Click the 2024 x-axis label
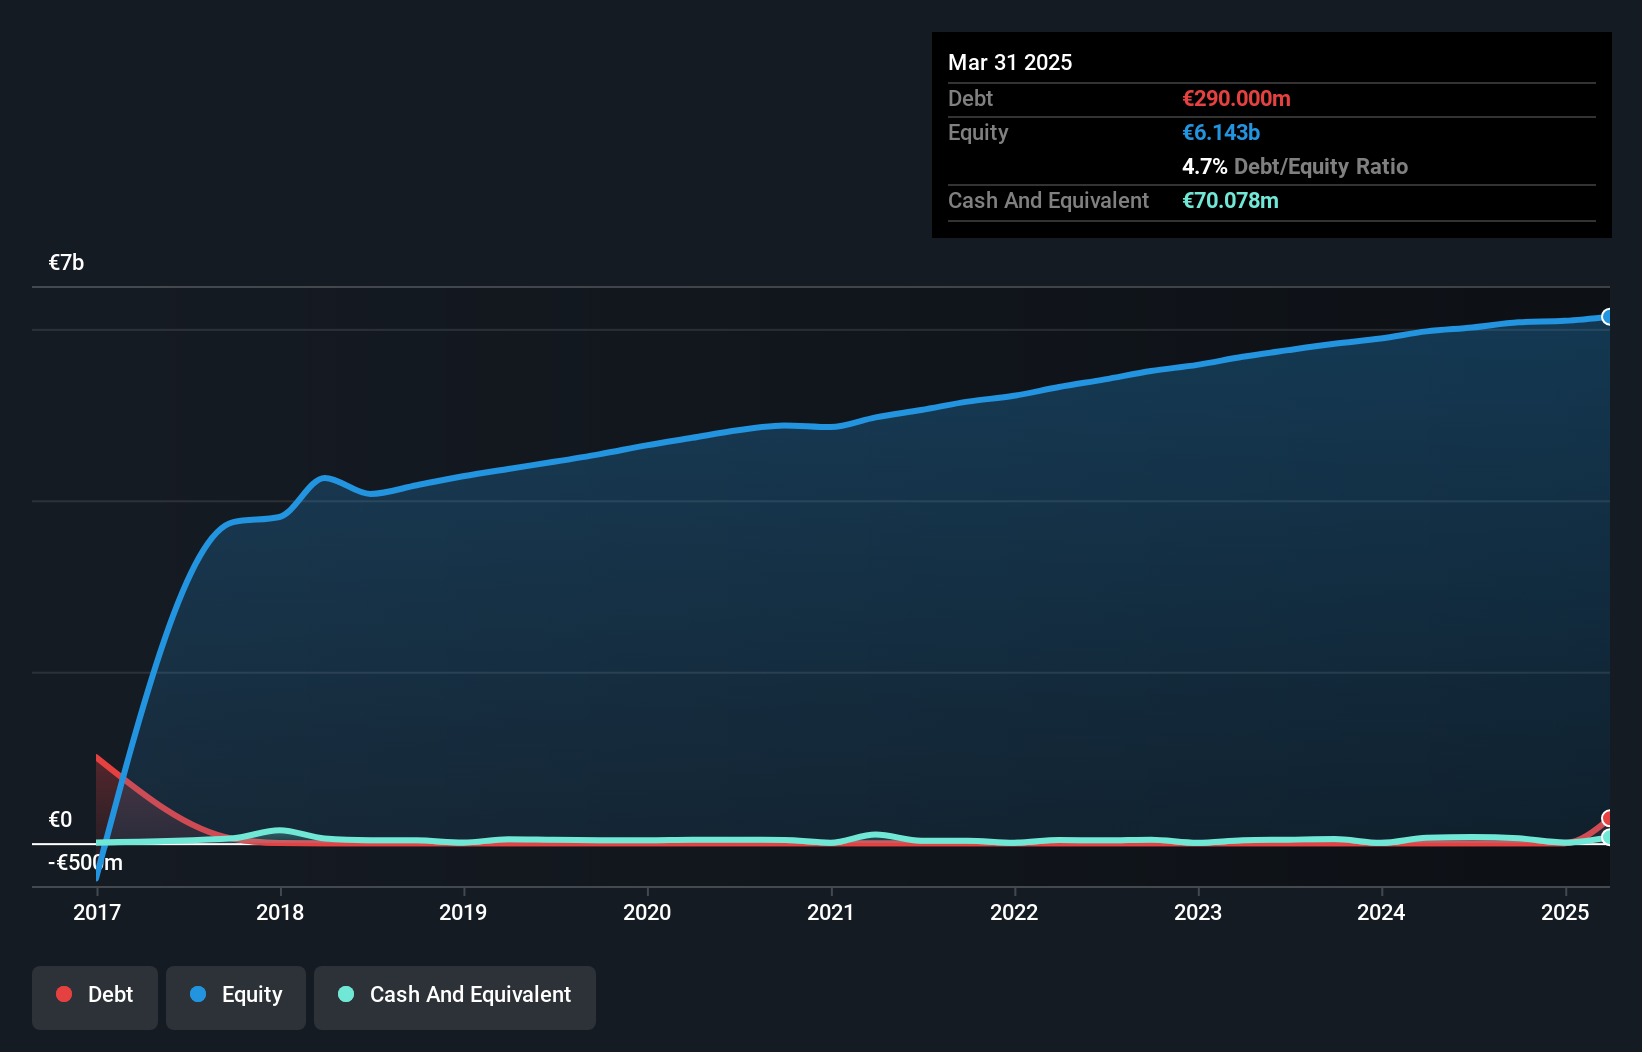1642x1052 pixels. click(x=1381, y=912)
